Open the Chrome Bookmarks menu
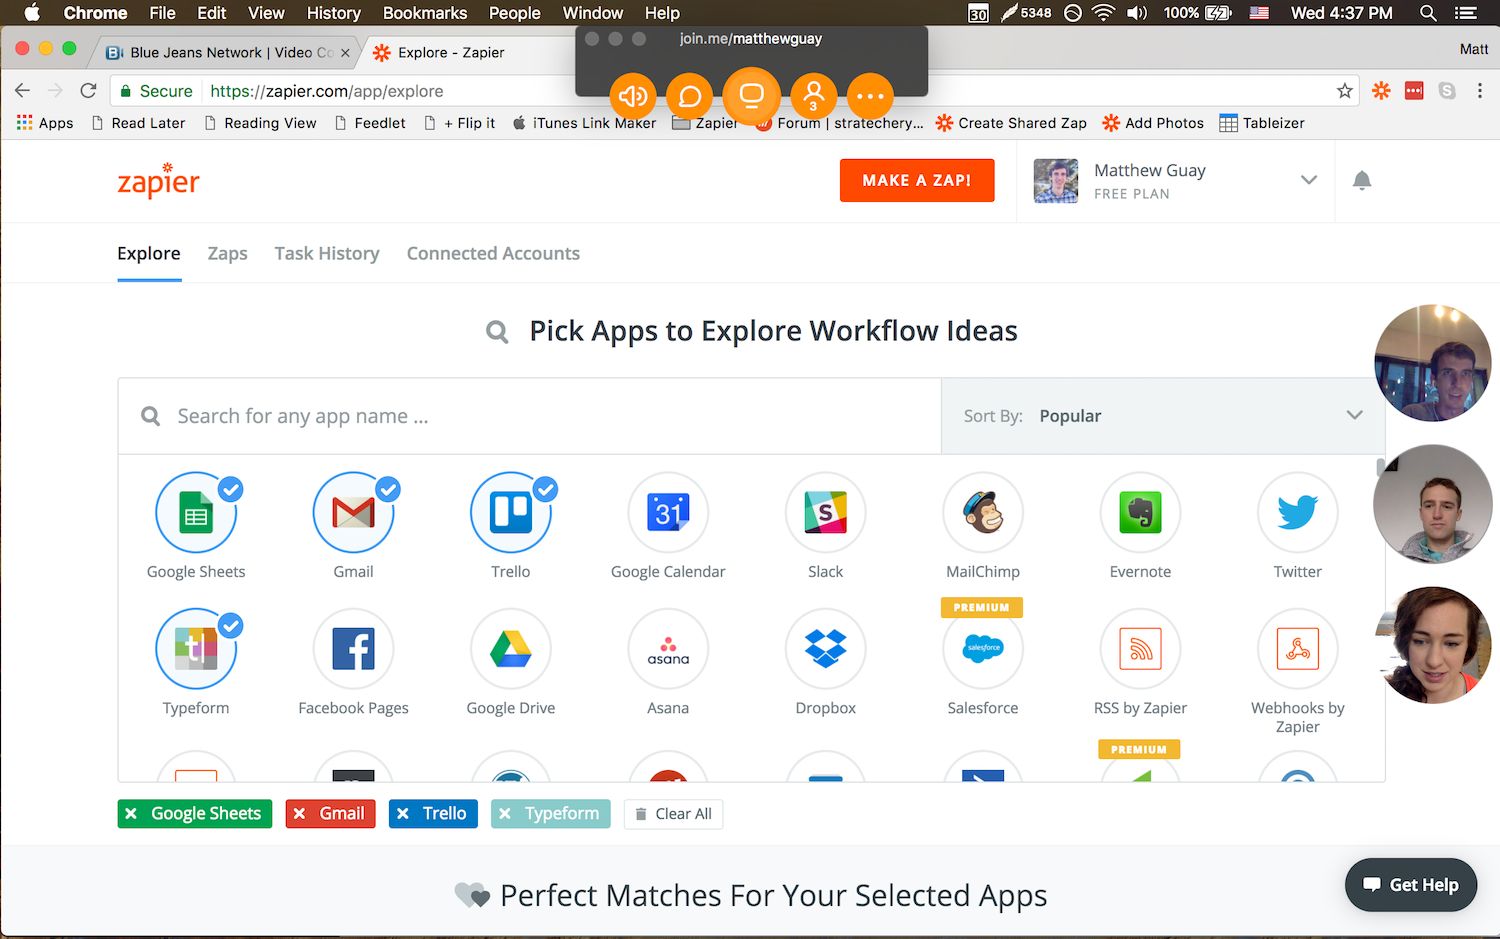This screenshot has width=1500, height=939. (x=424, y=13)
